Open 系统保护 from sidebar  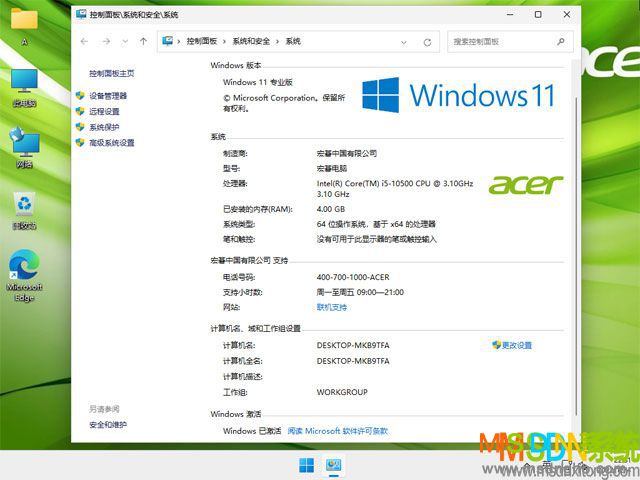(104, 127)
